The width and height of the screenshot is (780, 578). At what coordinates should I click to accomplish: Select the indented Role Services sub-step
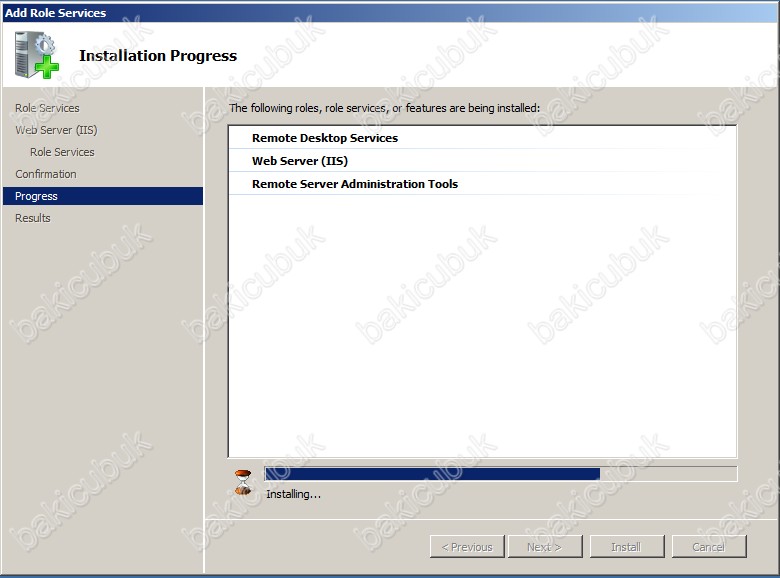click(62, 152)
